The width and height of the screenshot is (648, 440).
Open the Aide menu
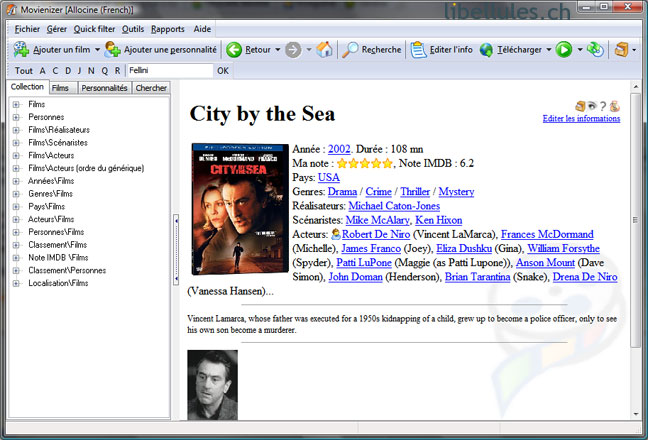coord(202,29)
